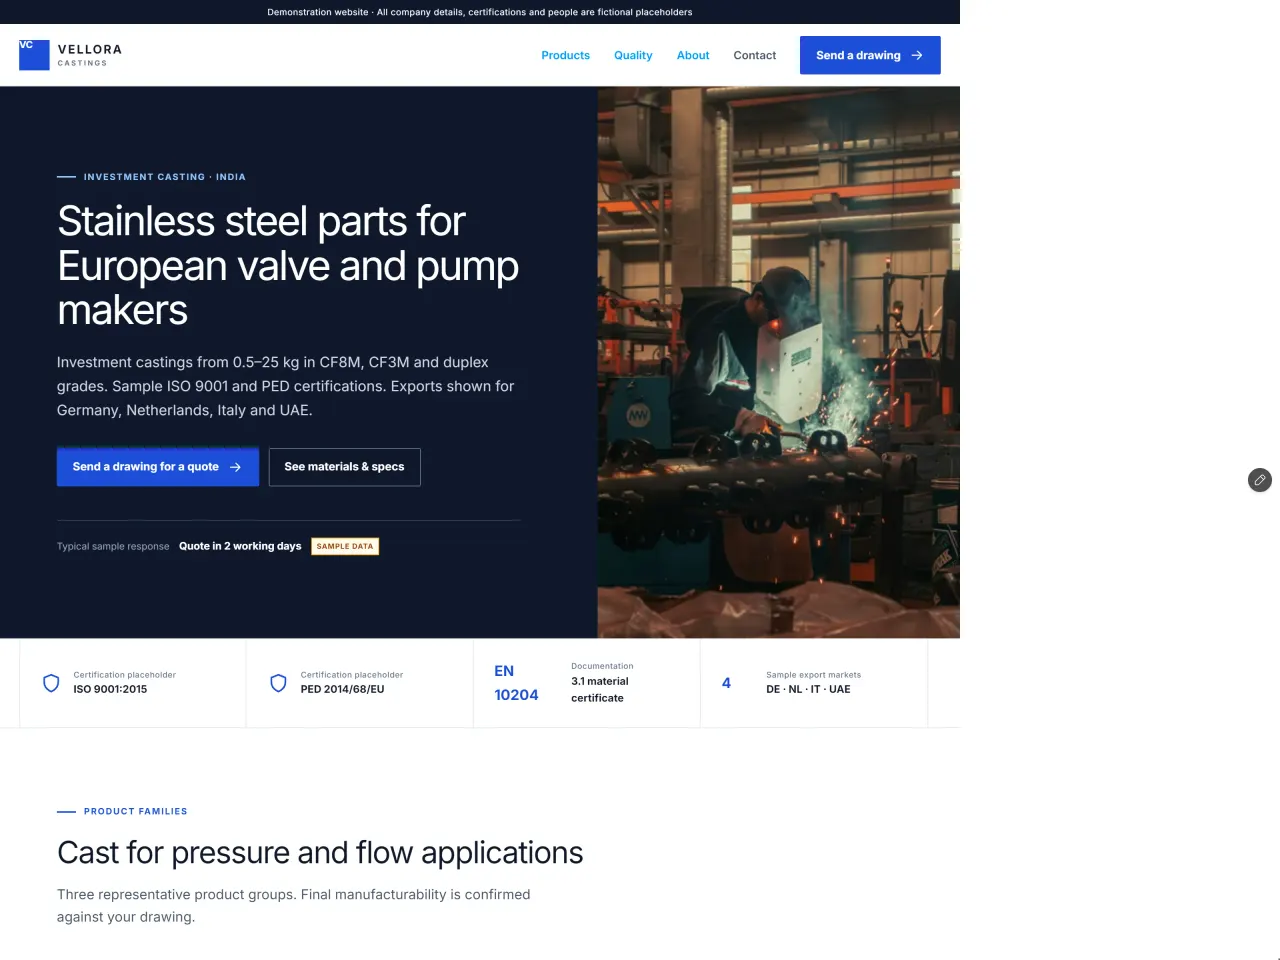Click the DE · NL · IT · UAE markets text
The image size is (1280, 960).
tap(808, 689)
